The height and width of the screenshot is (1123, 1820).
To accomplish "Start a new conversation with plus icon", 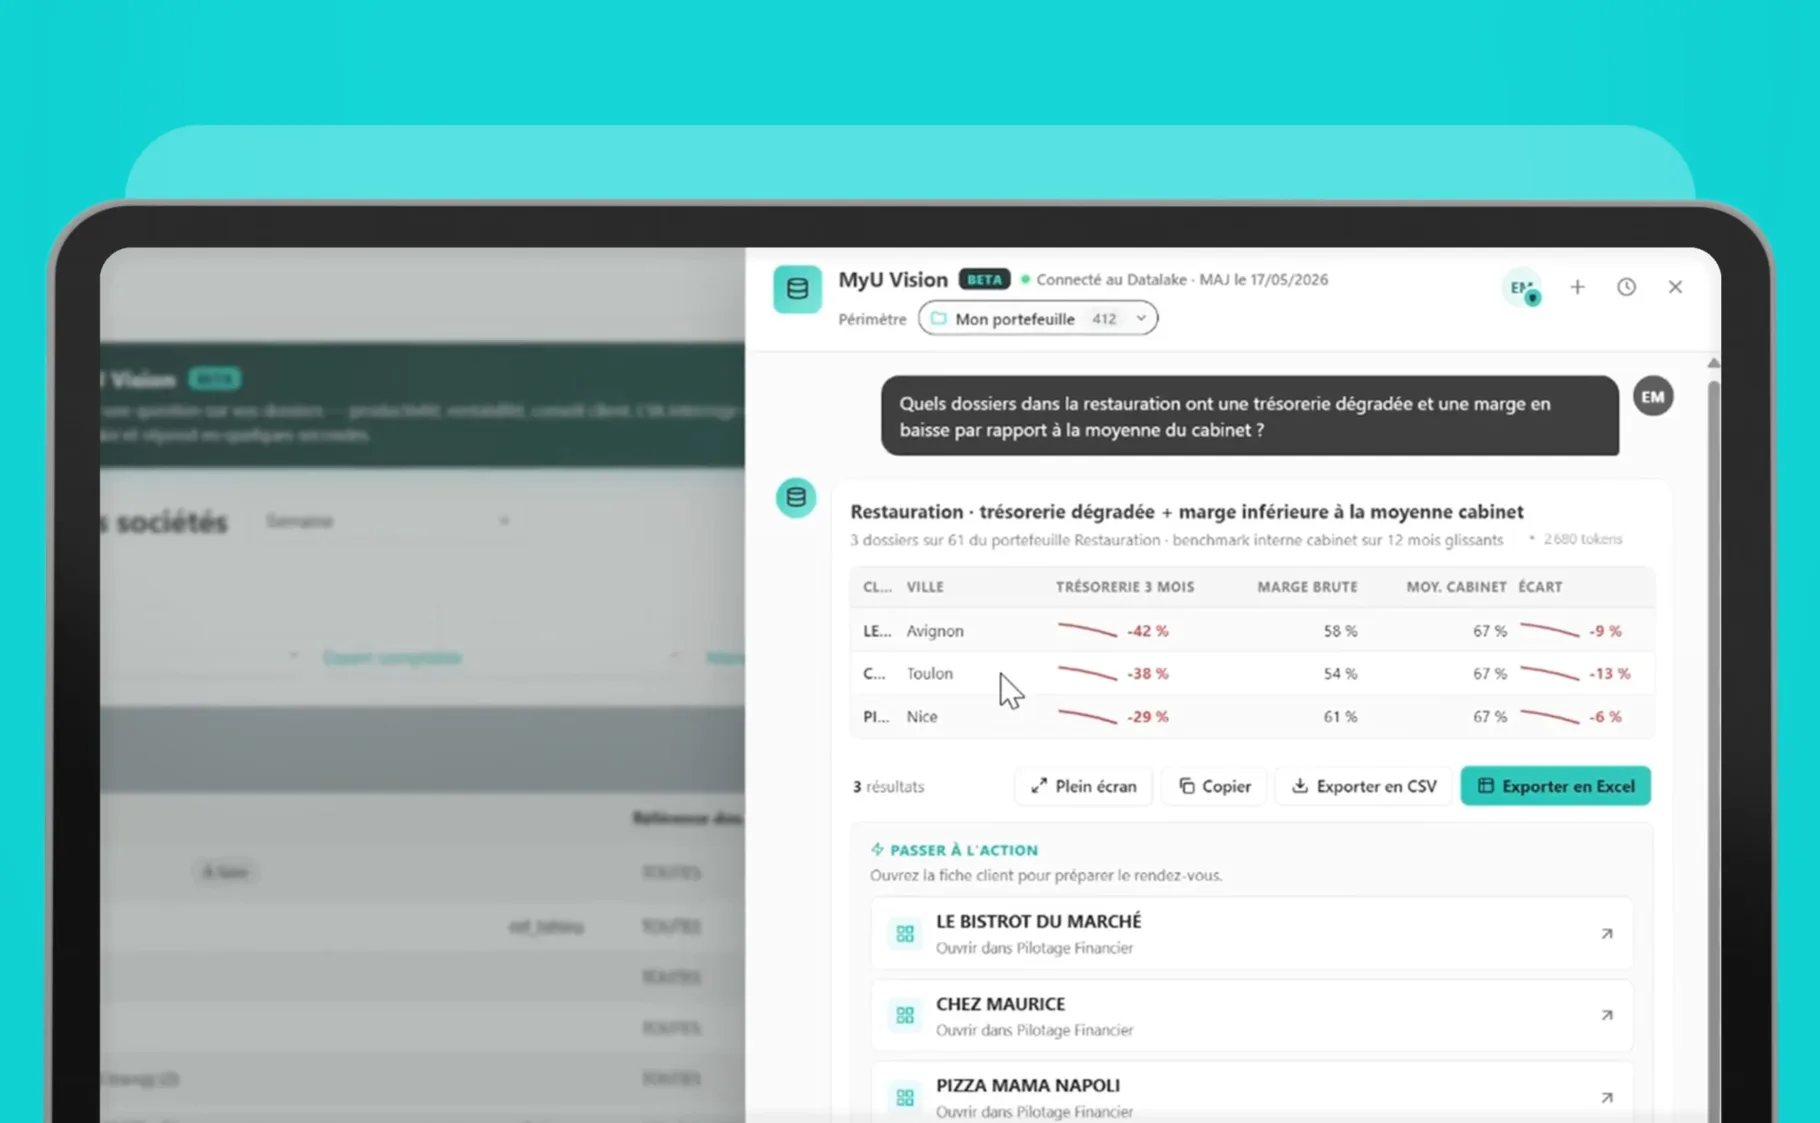I will 1577,287.
